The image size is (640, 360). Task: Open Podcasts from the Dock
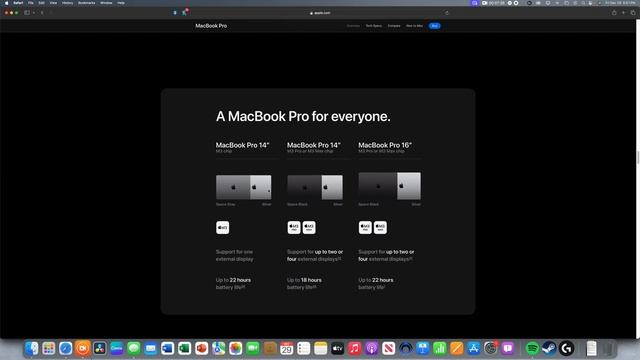click(x=371, y=348)
